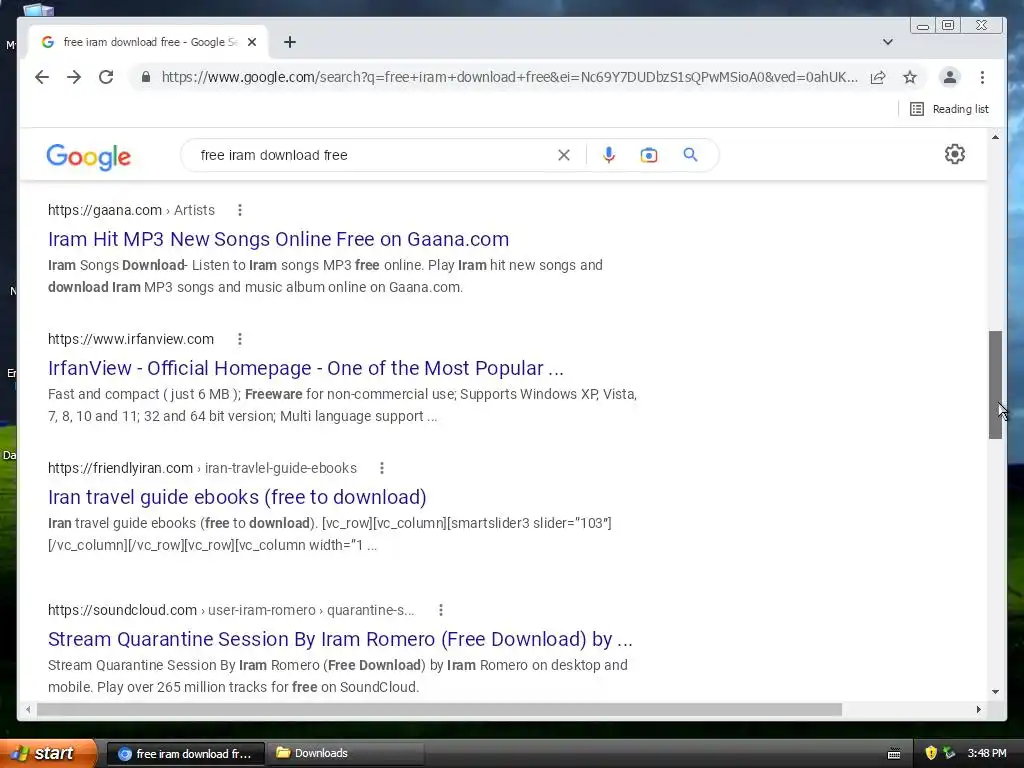Viewport: 1024px width, 768px height.
Task: Click the keyboard icon in taskbar
Action: [x=894, y=754]
